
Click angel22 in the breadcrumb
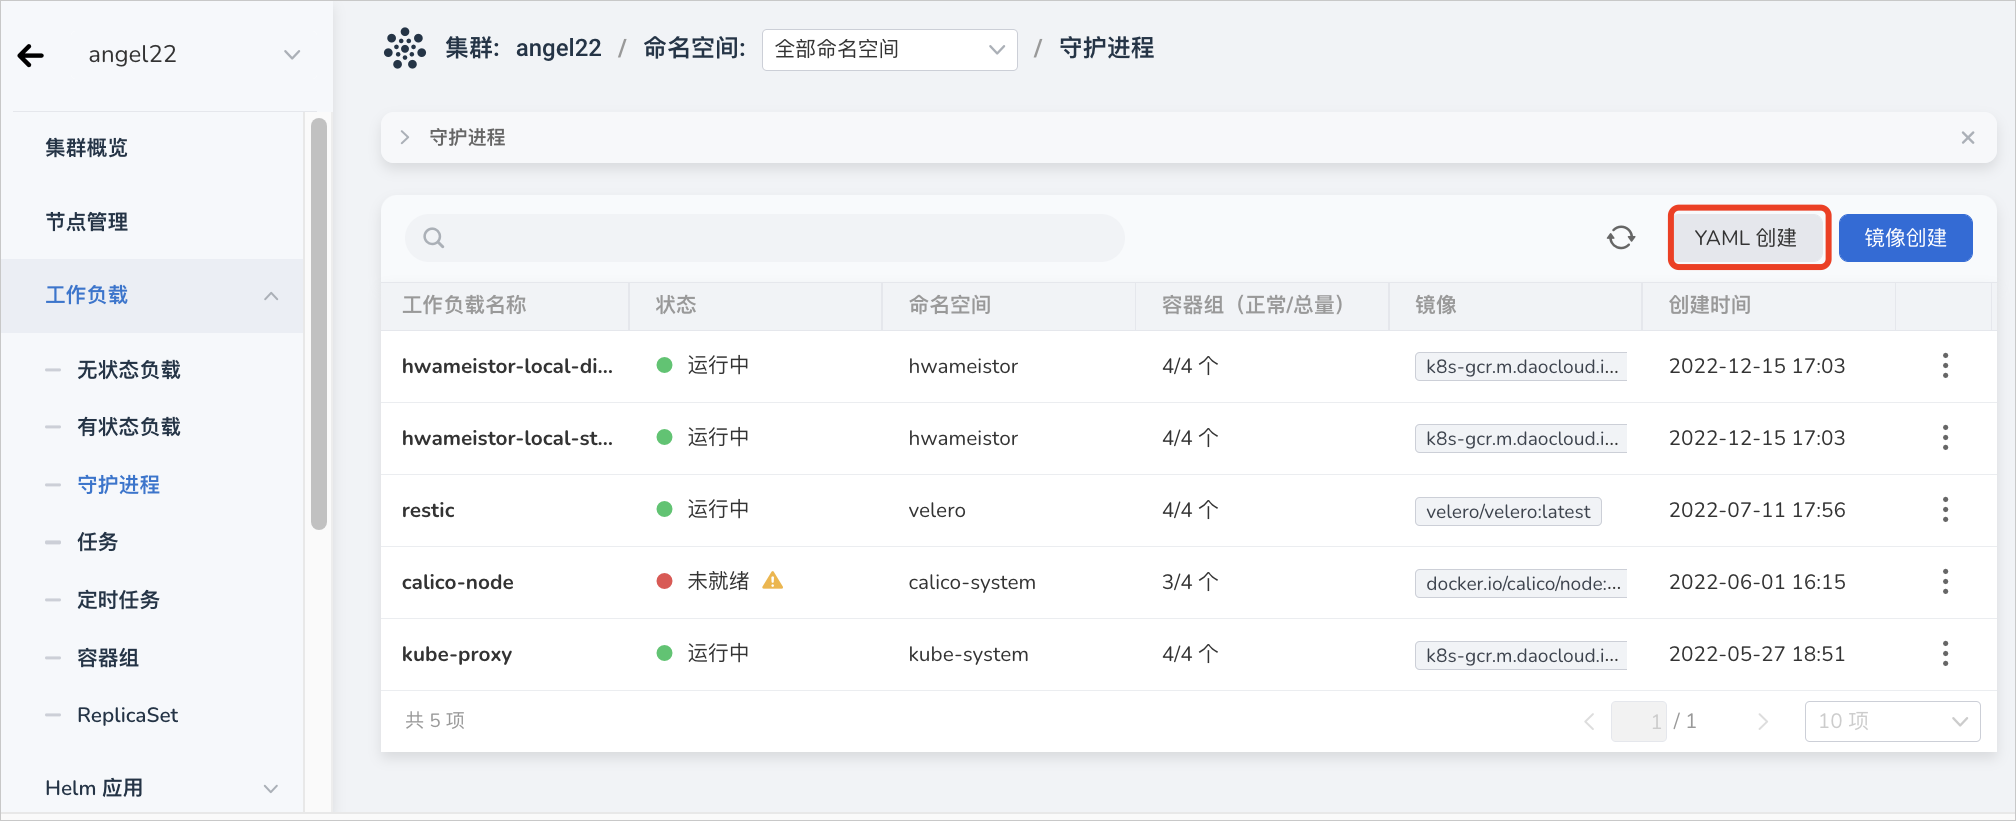coord(559,48)
